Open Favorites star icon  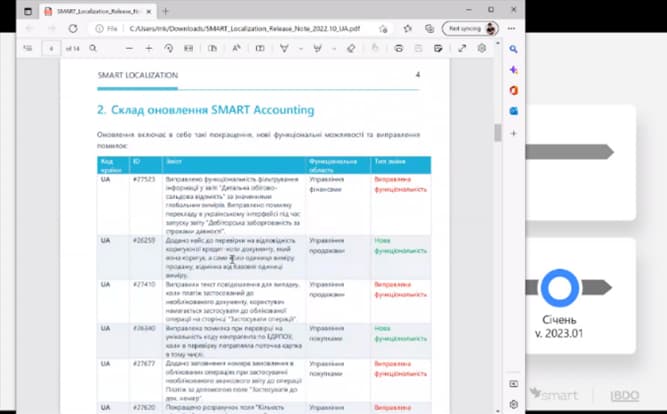point(408,29)
